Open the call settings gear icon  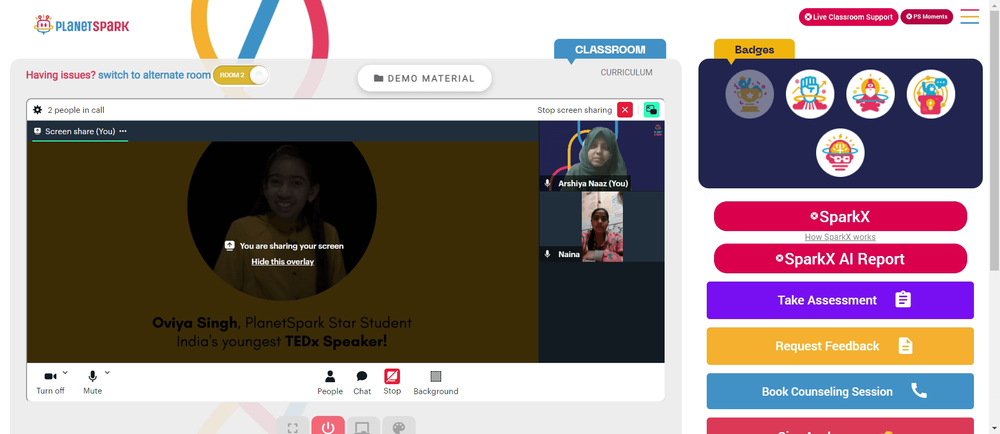pos(38,110)
